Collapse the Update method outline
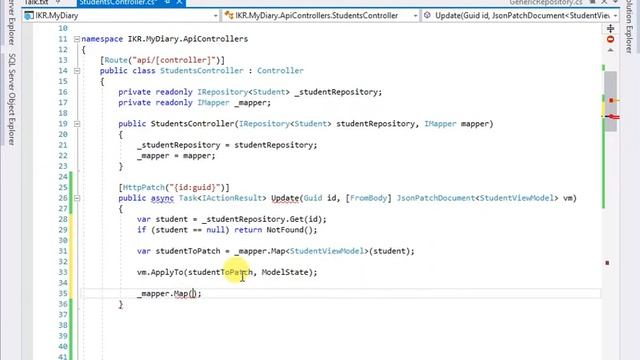Screen dimensions: 640x360 tap(77, 198)
